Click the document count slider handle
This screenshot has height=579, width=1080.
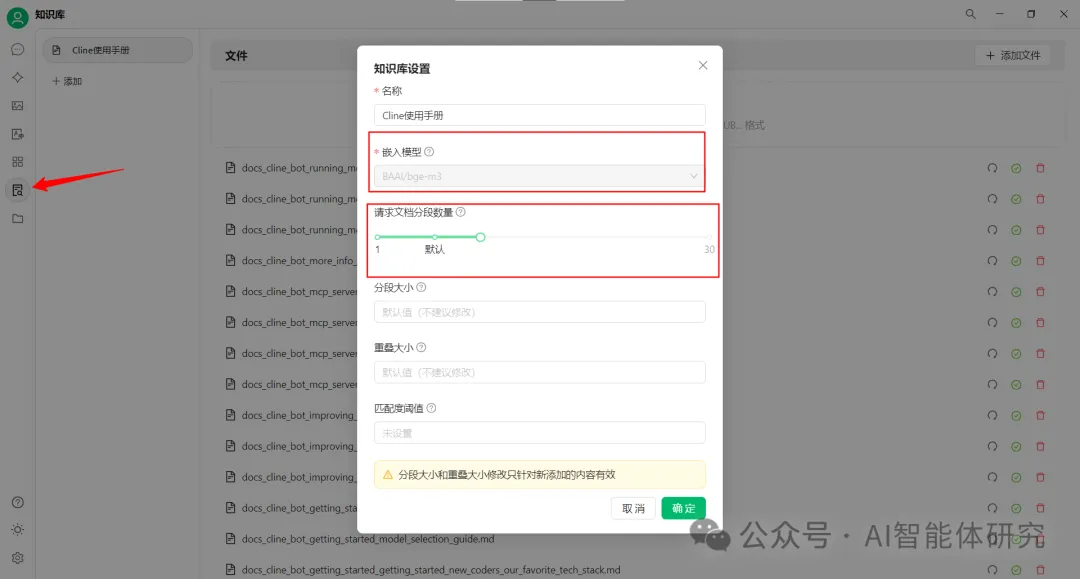[x=480, y=237]
